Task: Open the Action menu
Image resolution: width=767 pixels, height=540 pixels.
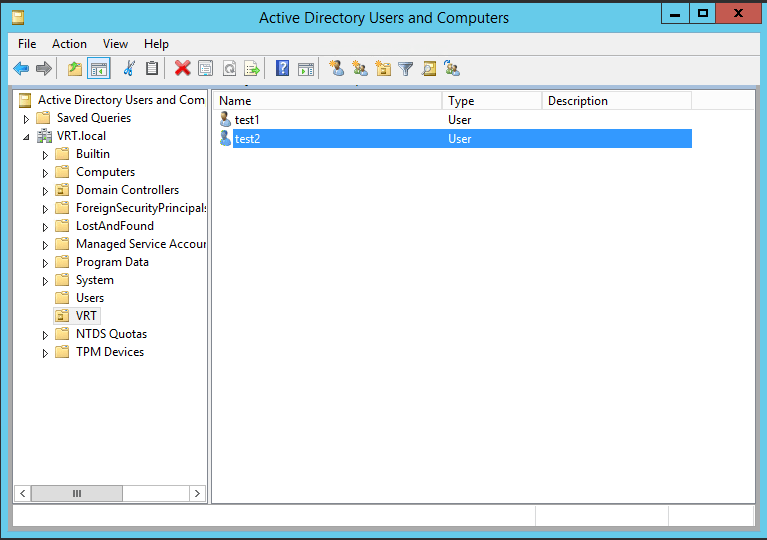Action: (69, 44)
